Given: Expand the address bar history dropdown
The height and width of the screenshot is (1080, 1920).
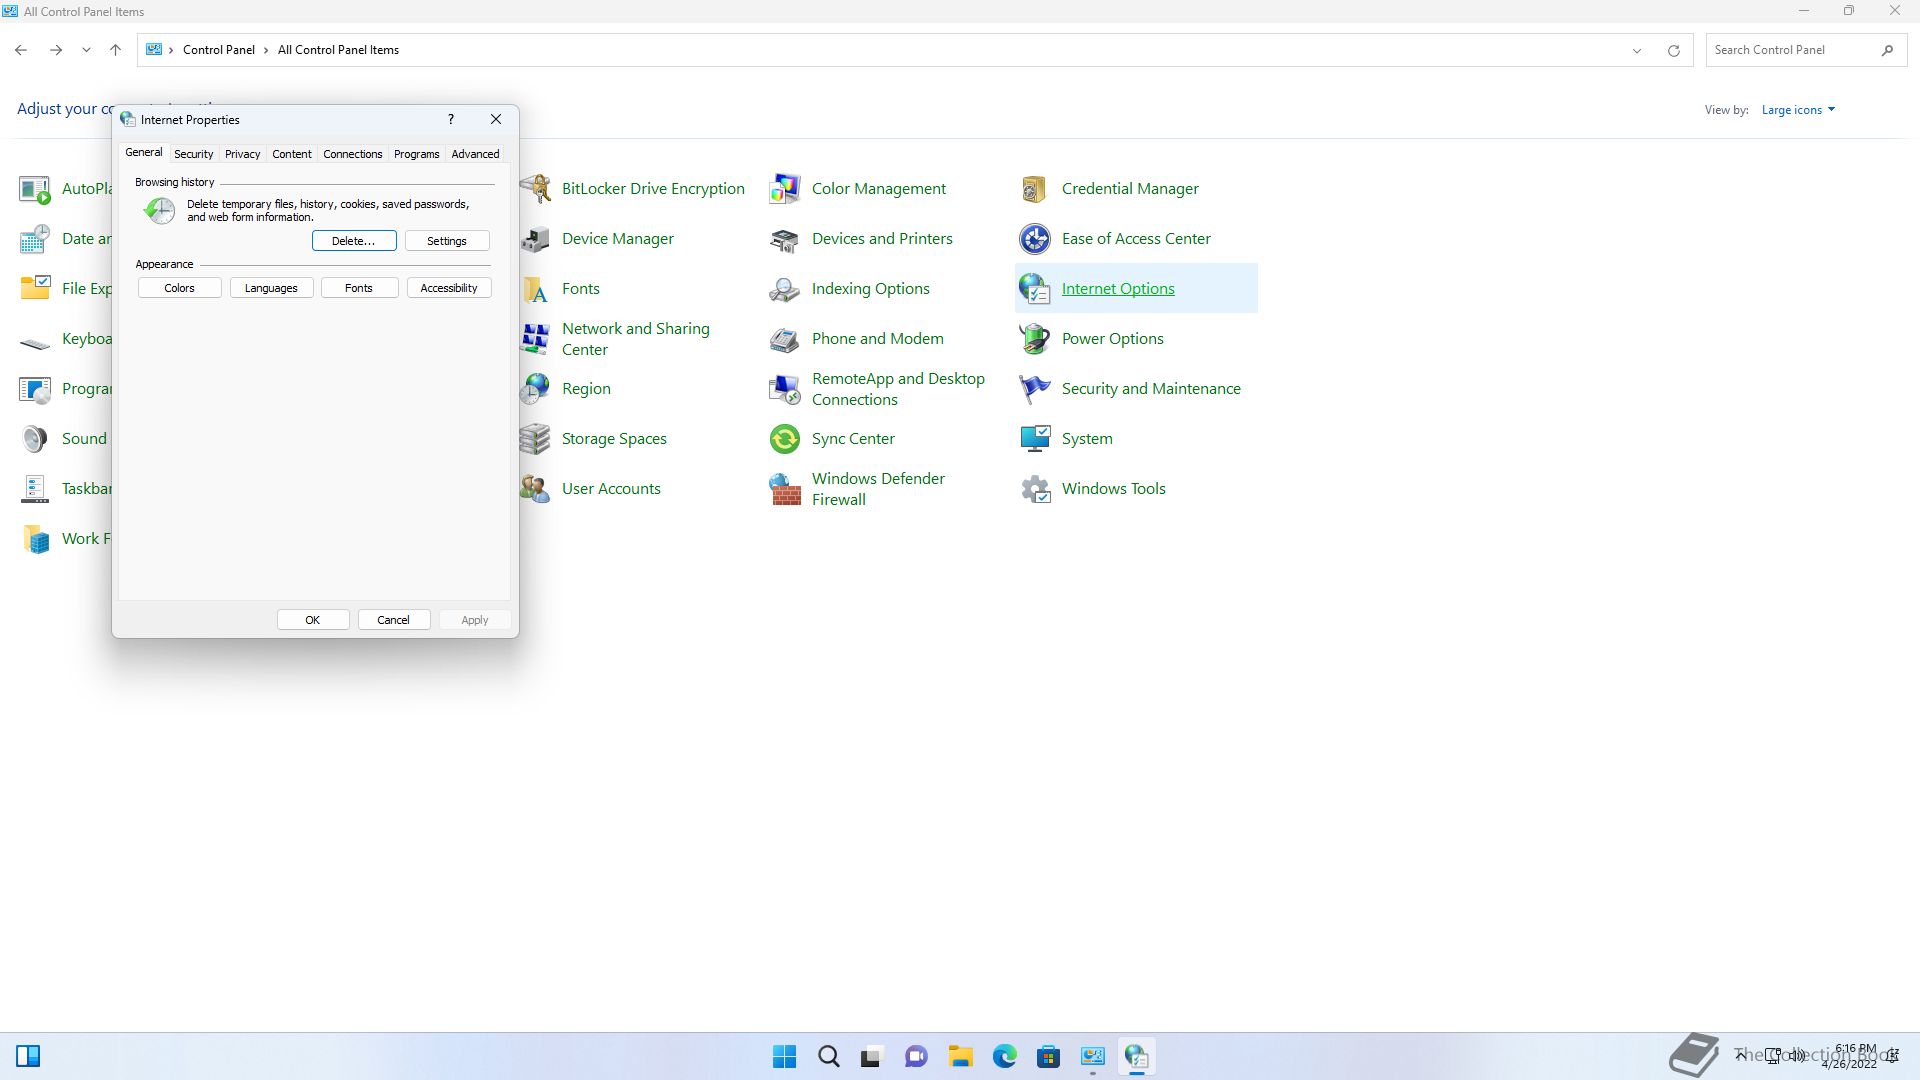Looking at the screenshot, I should point(1637,50).
